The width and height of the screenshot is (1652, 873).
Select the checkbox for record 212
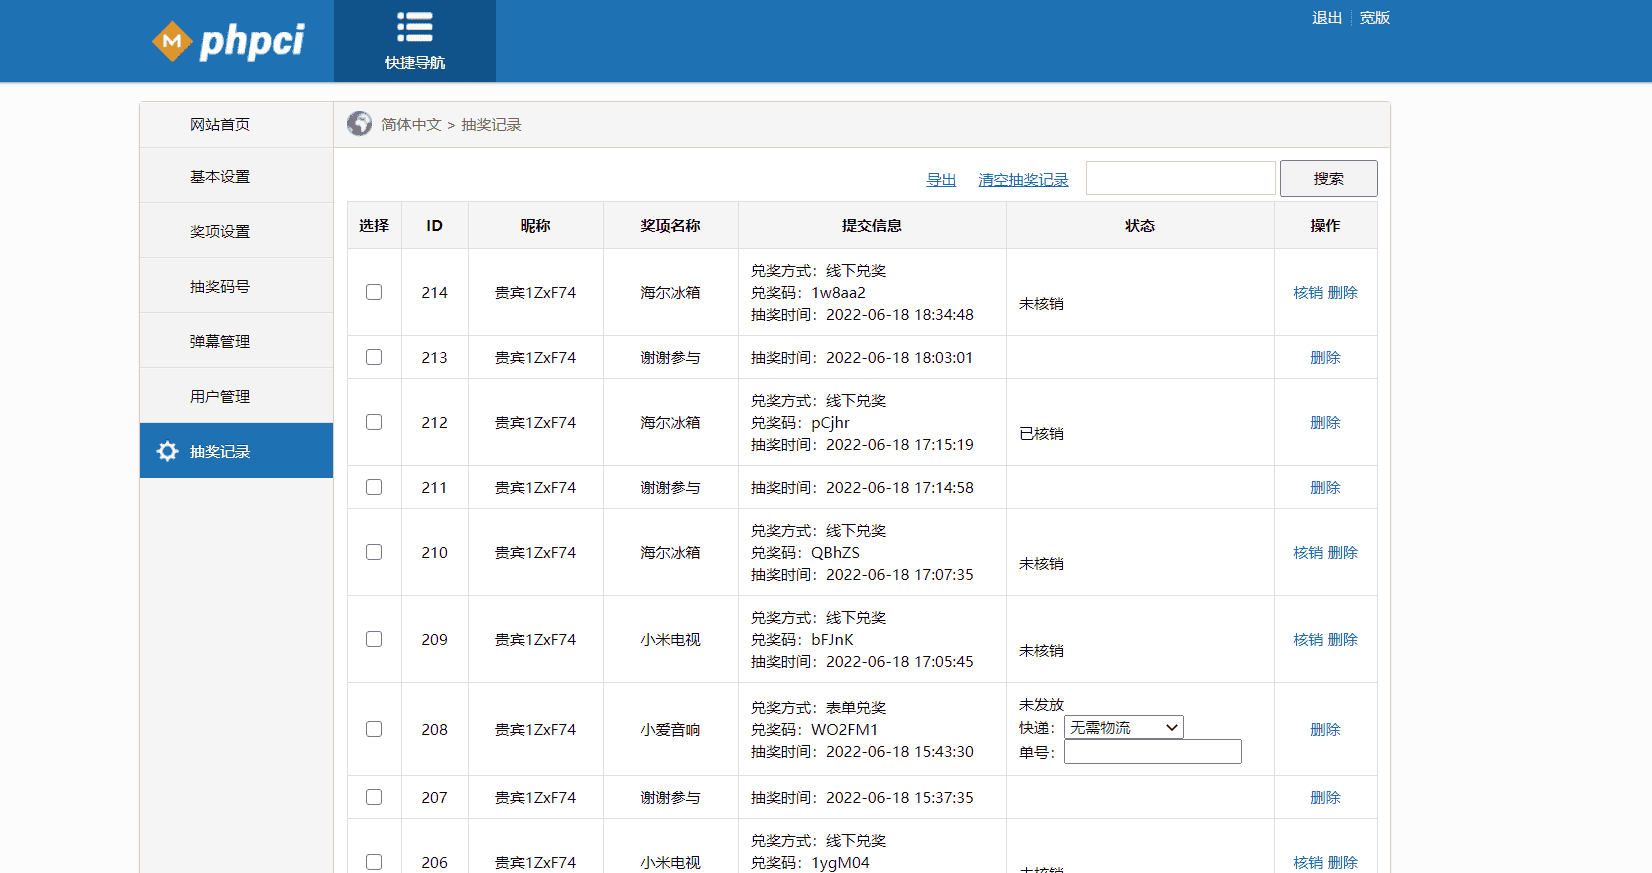click(374, 422)
